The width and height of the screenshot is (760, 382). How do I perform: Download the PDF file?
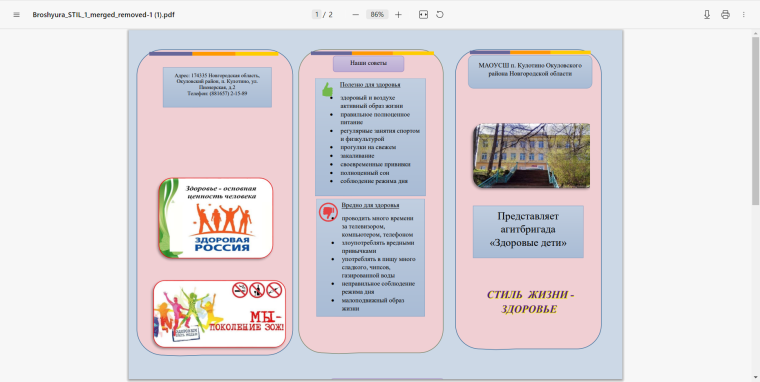pos(707,15)
